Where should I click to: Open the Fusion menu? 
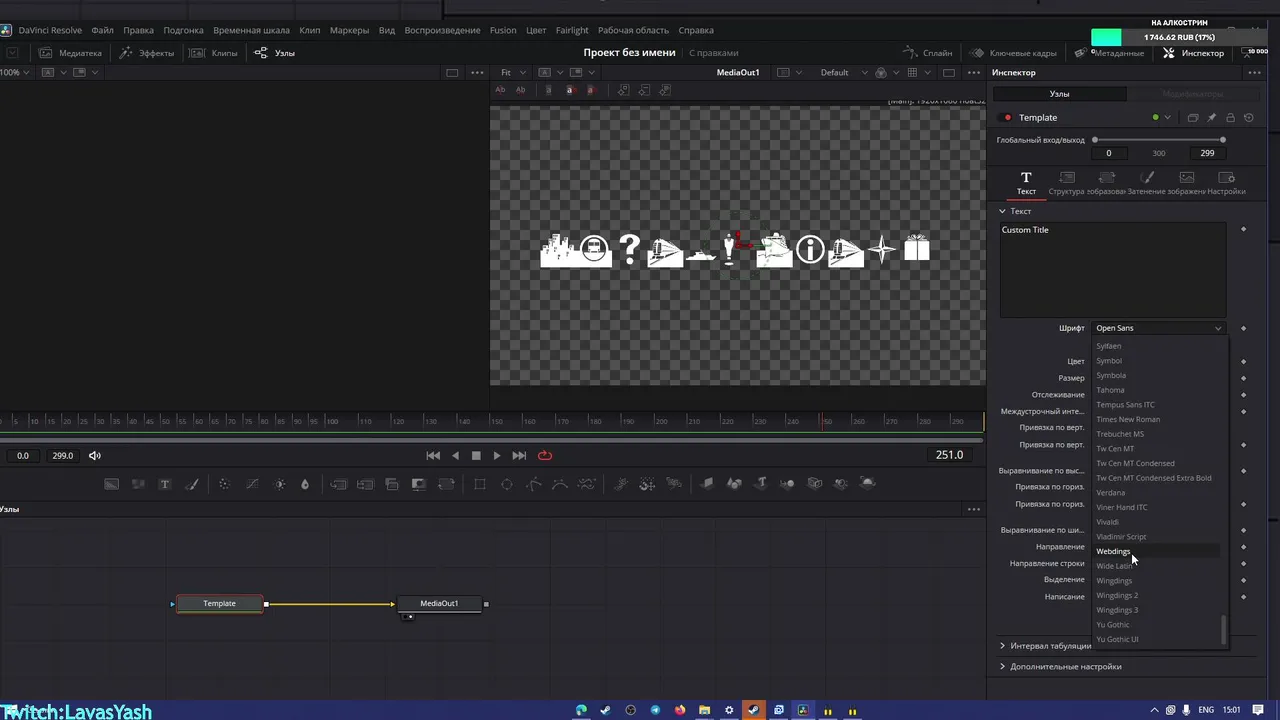[x=503, y=30]
